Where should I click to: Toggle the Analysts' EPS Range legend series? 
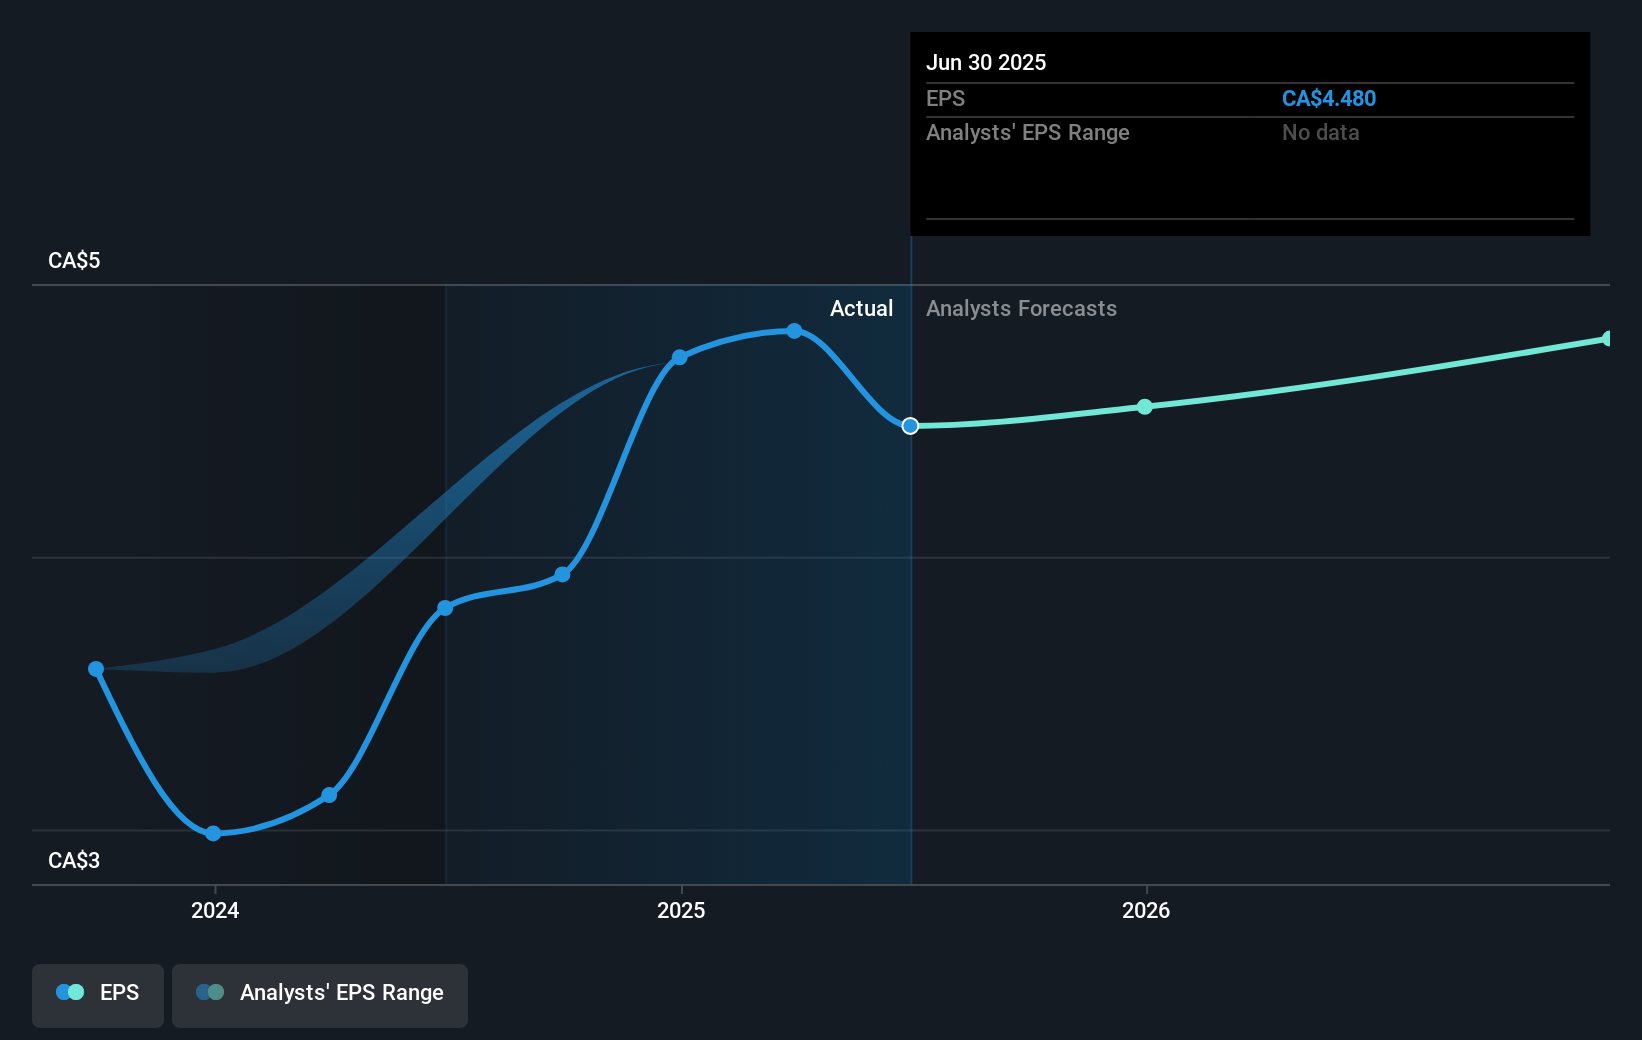pyautogui.click(x=320, y=994)
